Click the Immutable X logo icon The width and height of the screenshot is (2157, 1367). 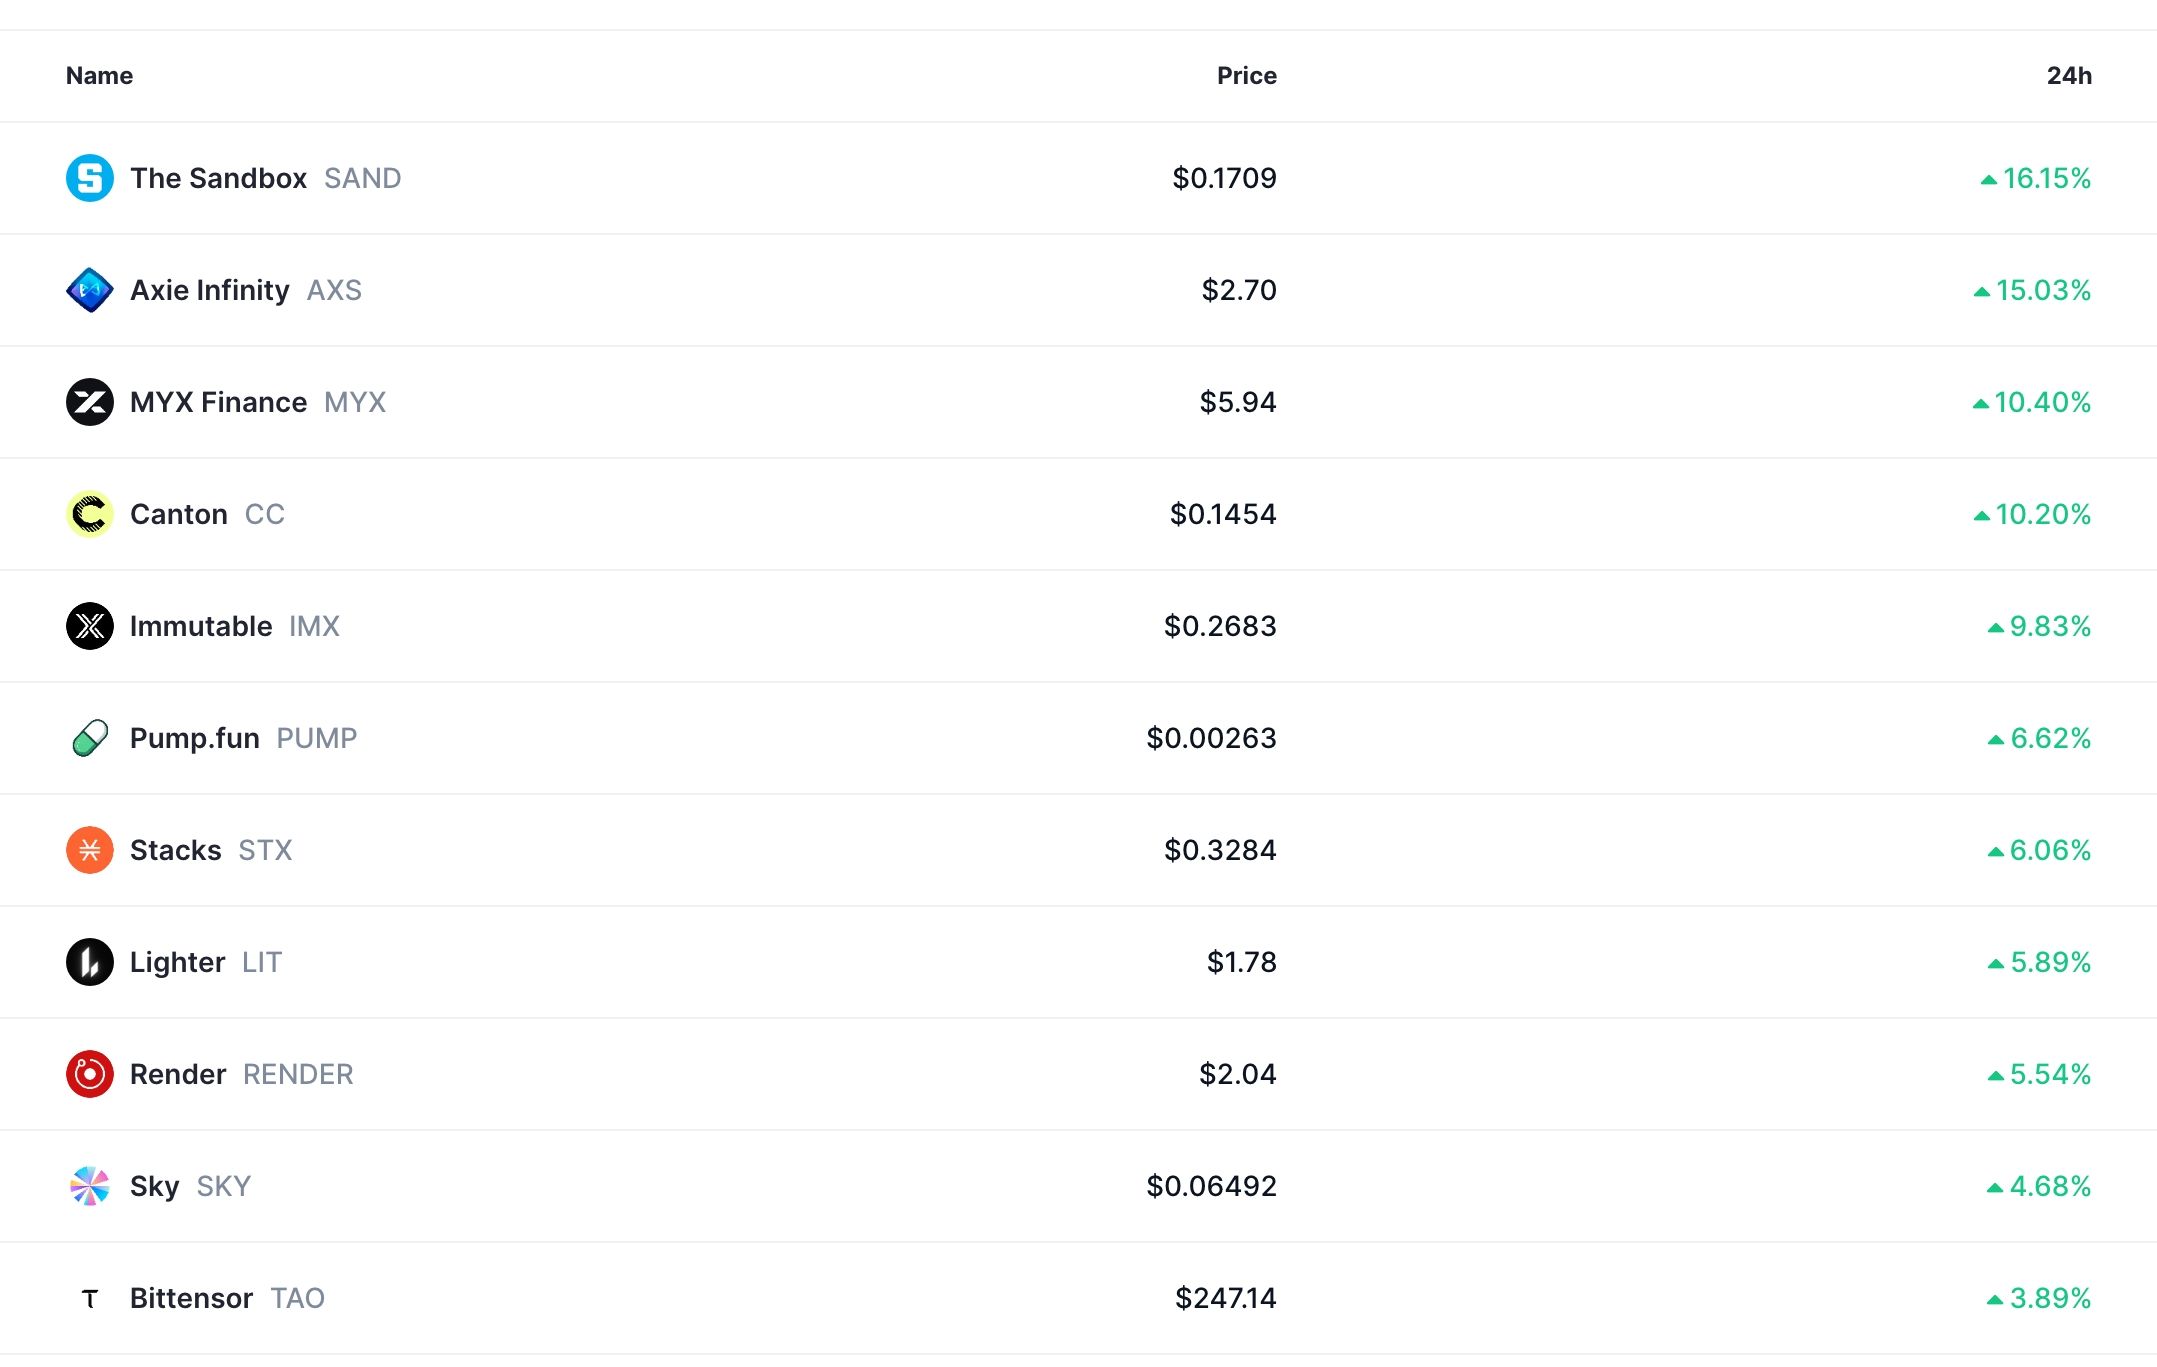tap(90, 626)
